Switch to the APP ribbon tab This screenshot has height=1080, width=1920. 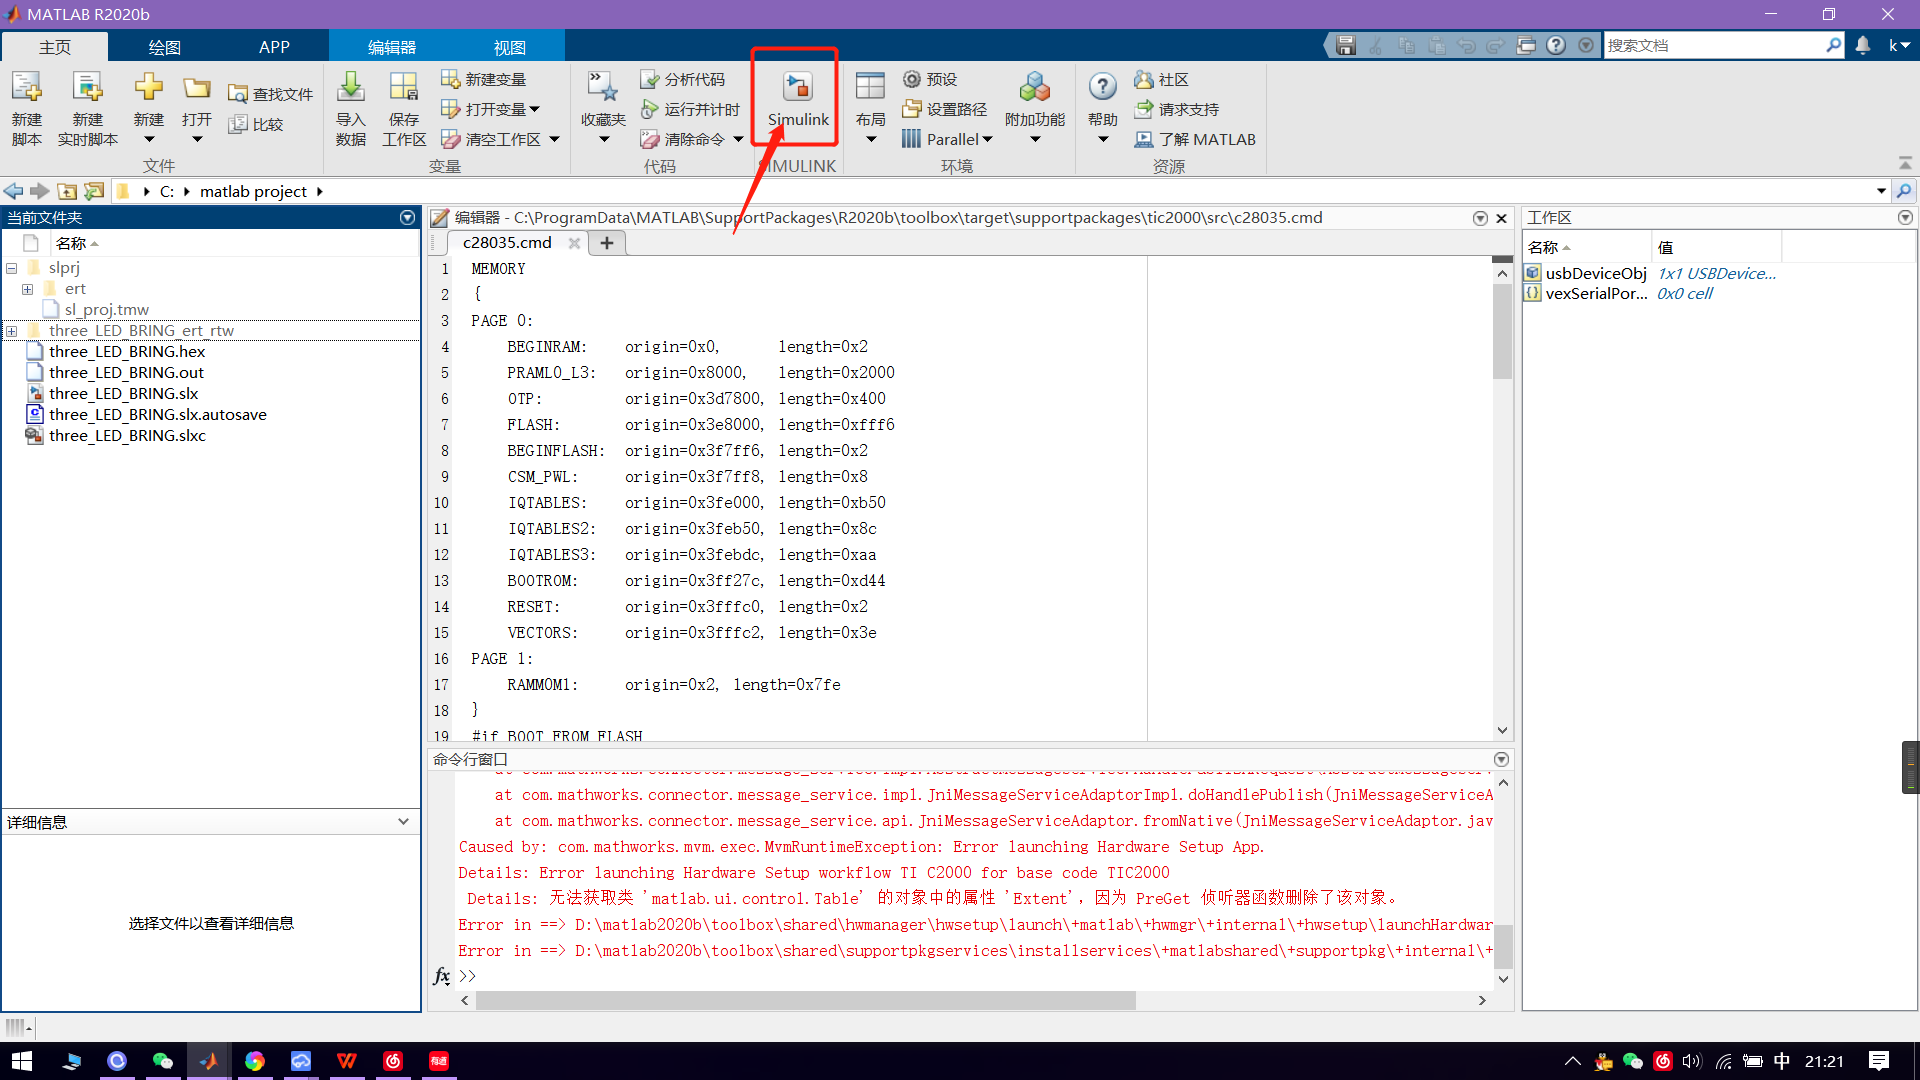[x=274, y=47]
